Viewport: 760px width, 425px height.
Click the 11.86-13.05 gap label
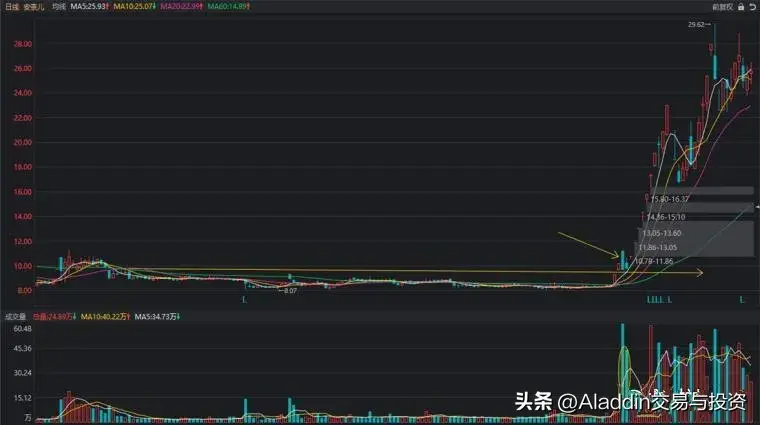(x=658, y=248)
